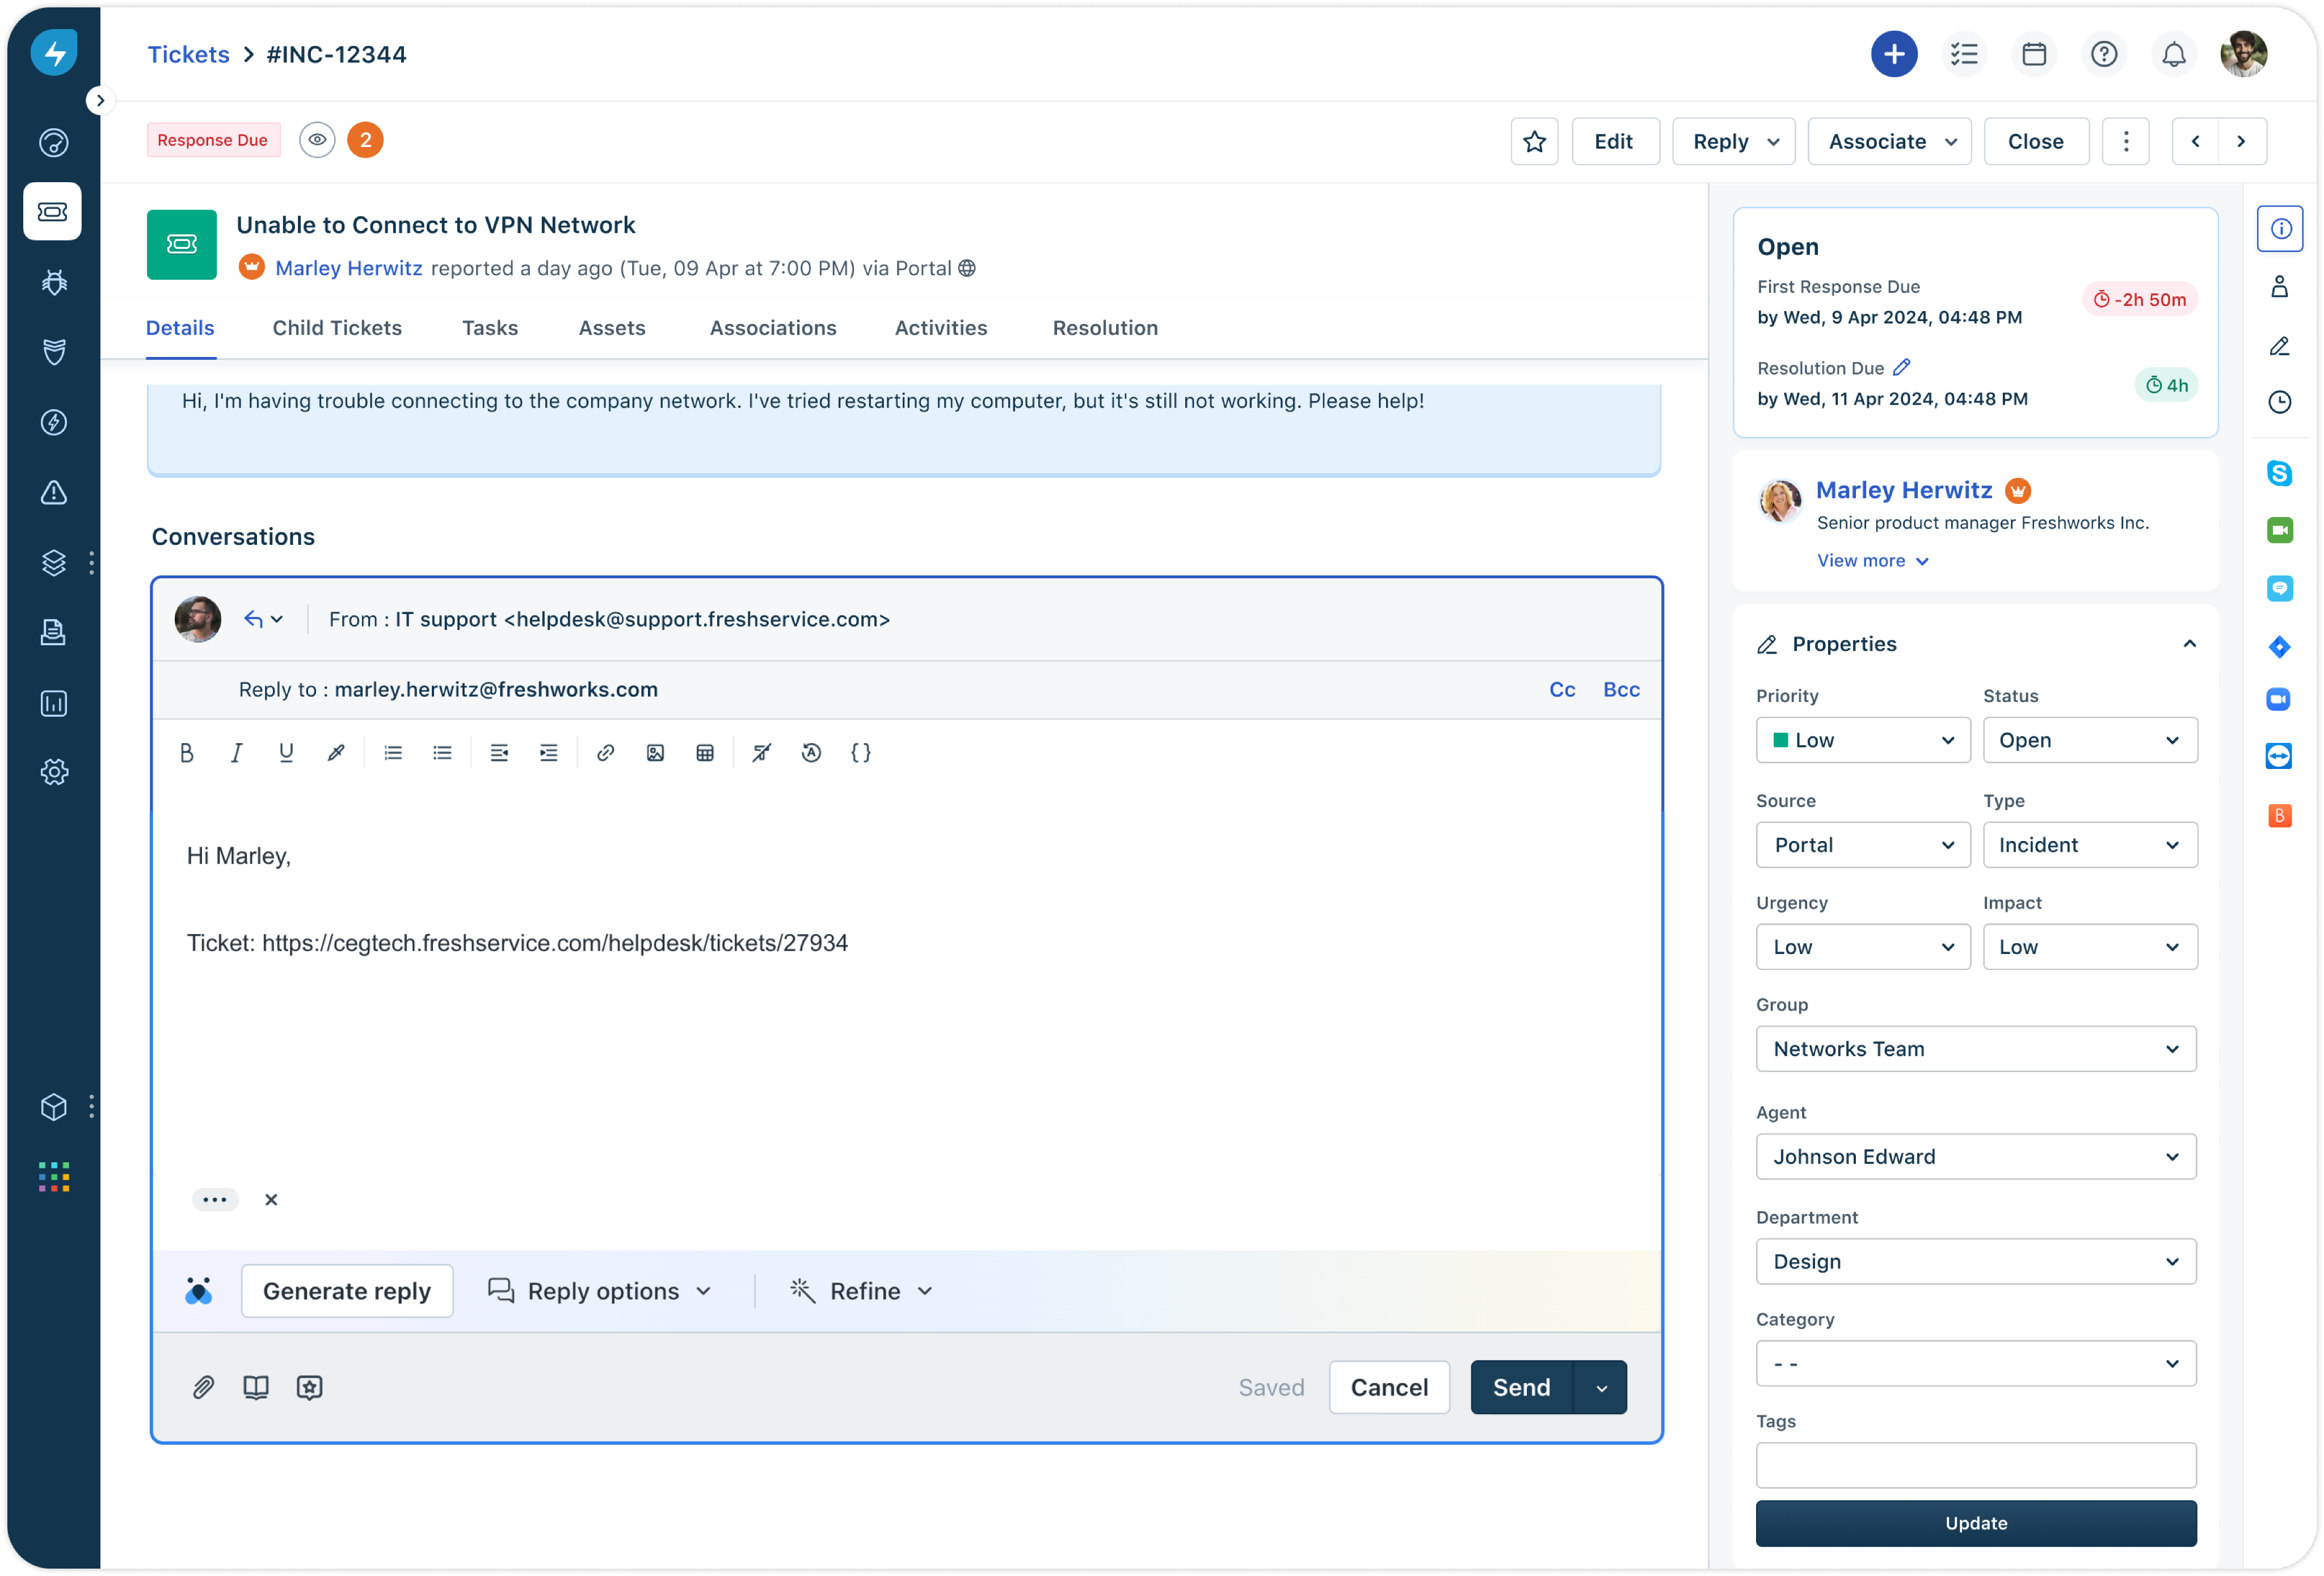Screen dimensions: 2324x1576
Task: Click the attachment paperclip icon
Action: [x=203, y=1387]
